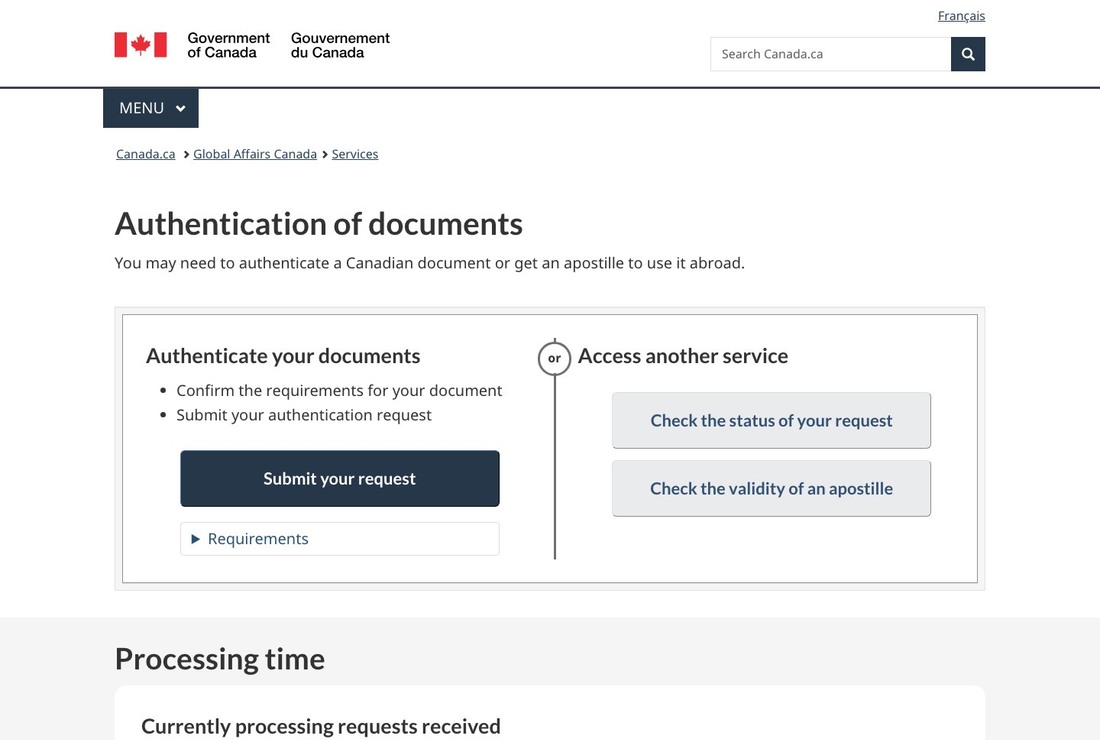1100x740 pixels.
Task: Expand the Requirements details section
Action: [x=340, y=539]
